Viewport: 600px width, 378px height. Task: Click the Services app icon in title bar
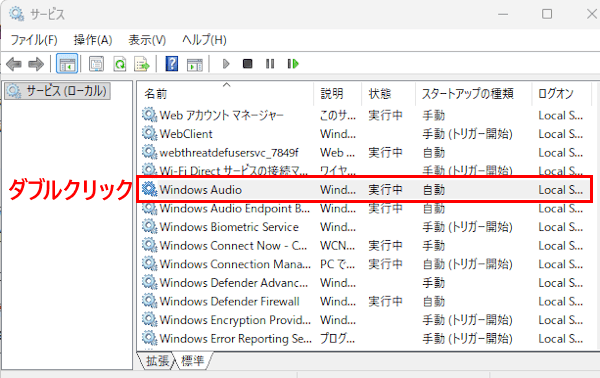tap(17, 14)
